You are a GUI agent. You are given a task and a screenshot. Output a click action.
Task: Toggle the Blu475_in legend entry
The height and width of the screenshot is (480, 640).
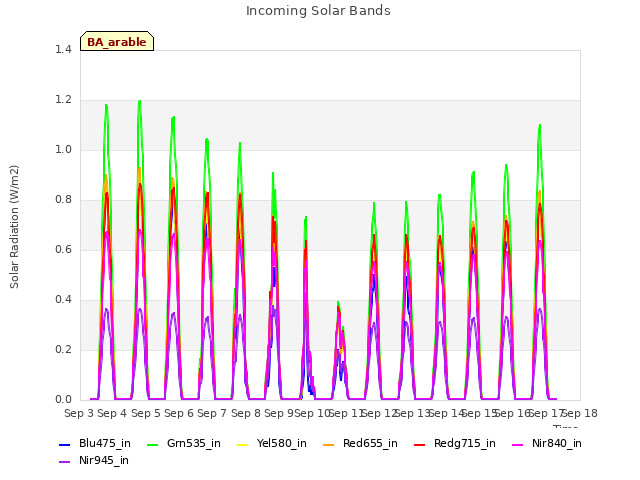coord(95,443)
